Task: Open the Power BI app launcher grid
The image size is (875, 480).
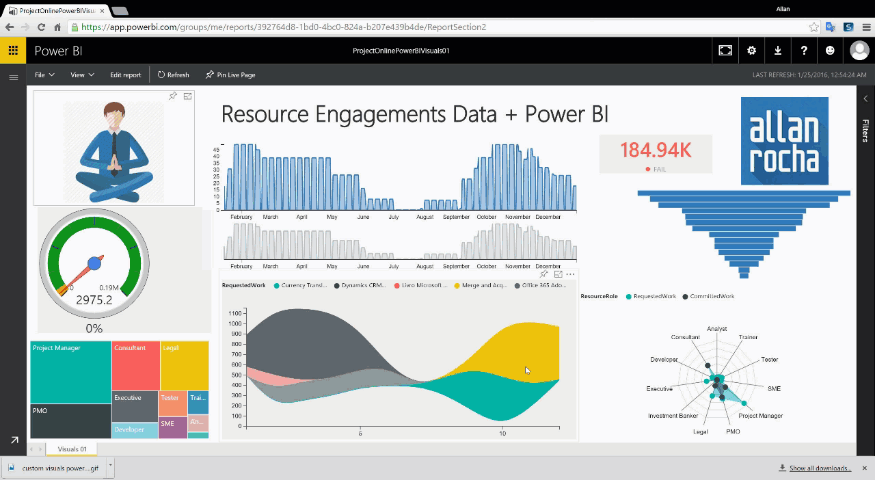Action: tap(13, 50)
